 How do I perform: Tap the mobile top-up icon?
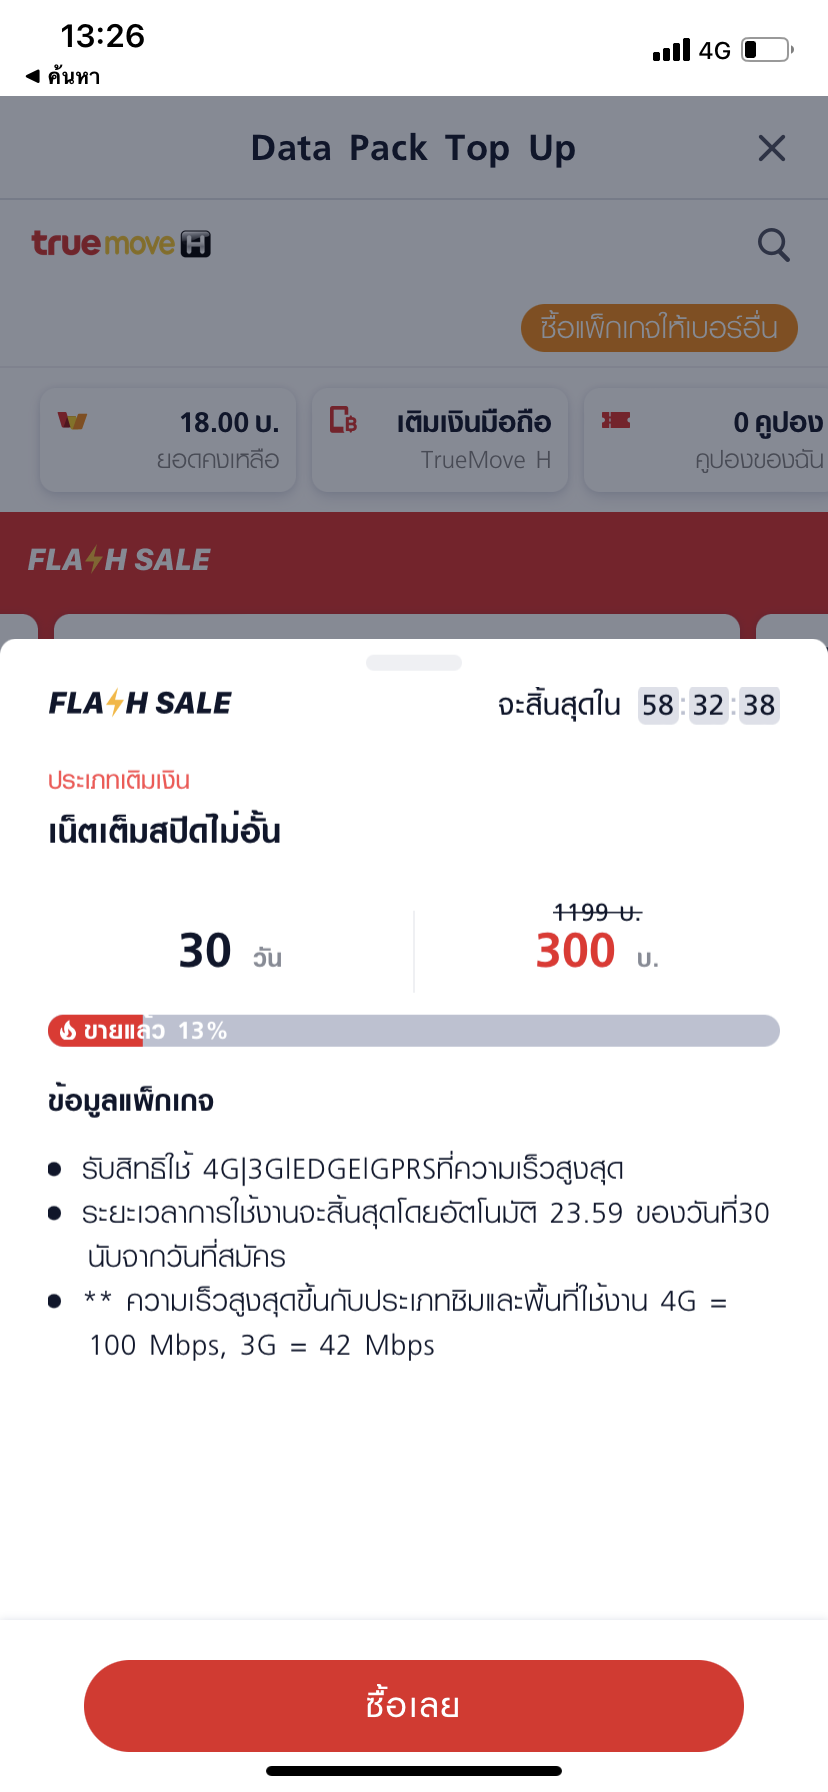point(343,421)
